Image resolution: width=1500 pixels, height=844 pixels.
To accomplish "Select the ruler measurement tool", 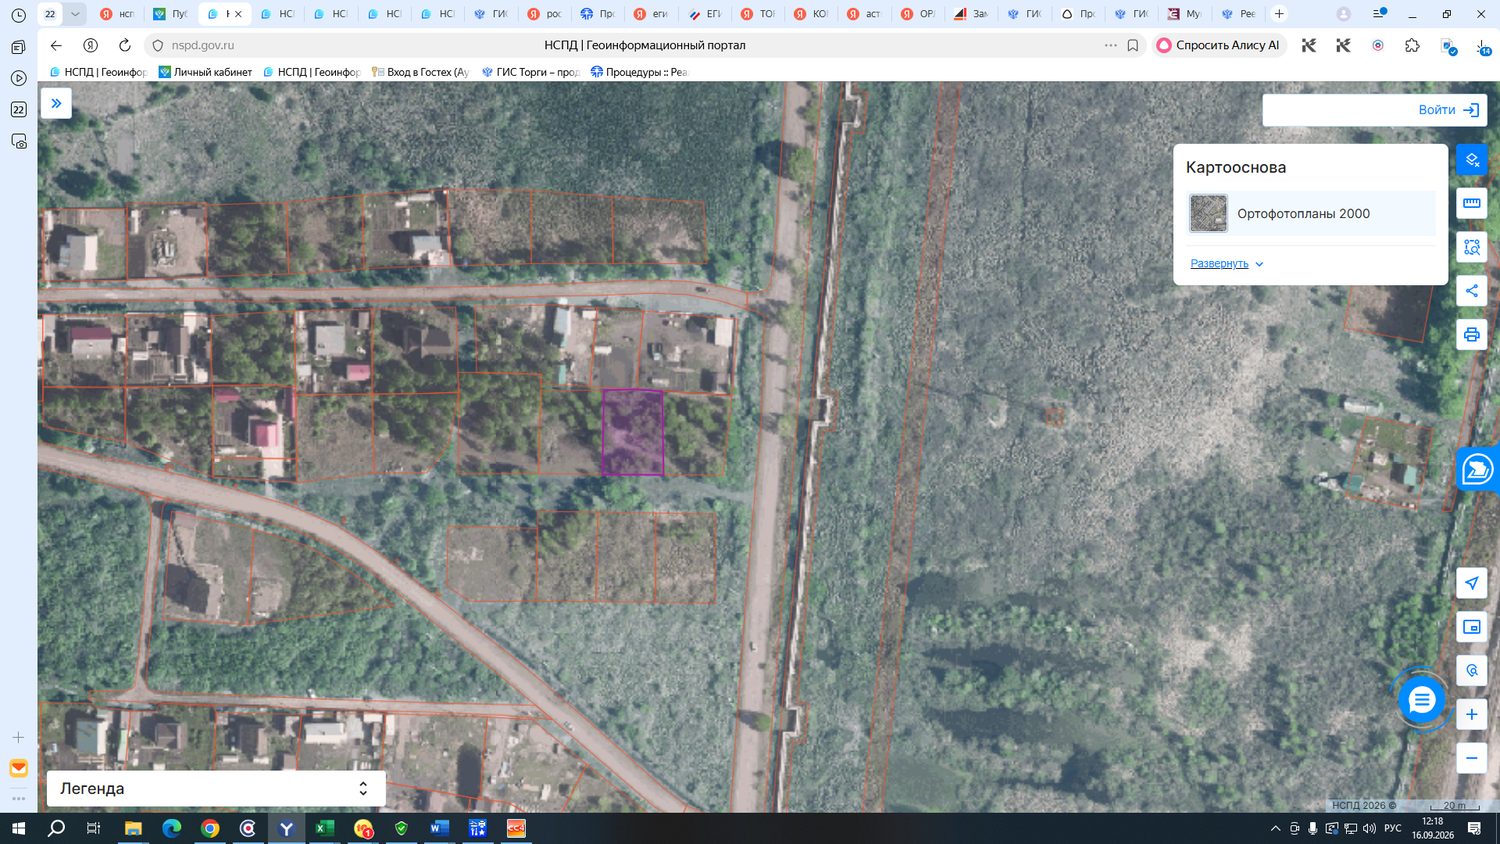I will 1471,203.
